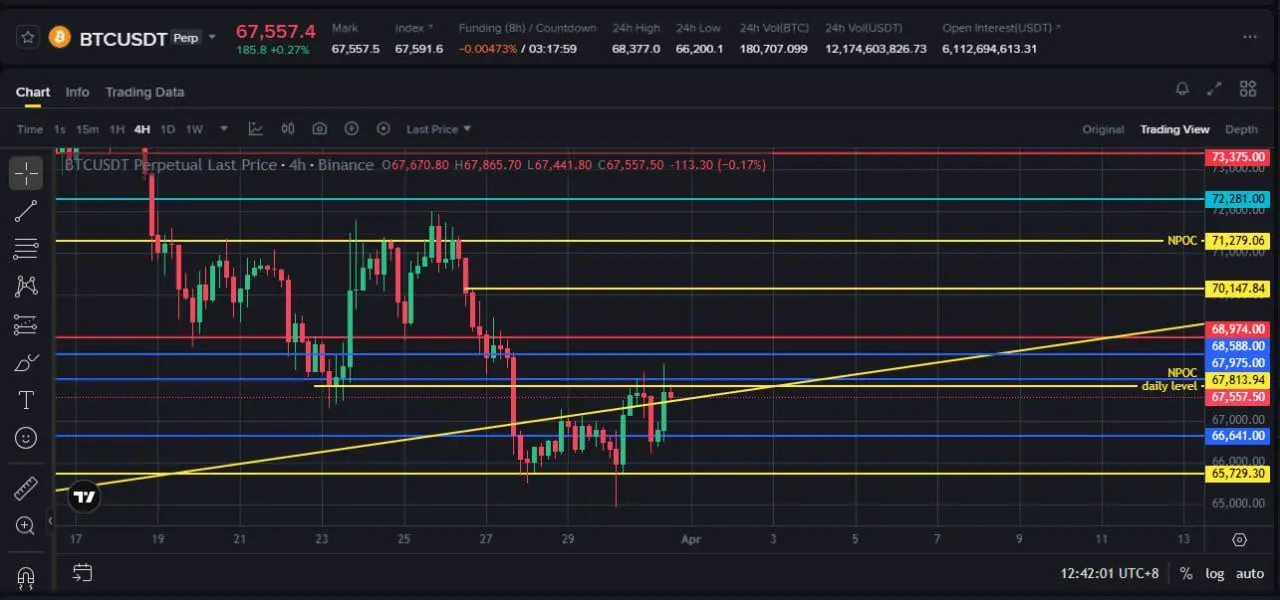
Task: Select the 1H interval
Action: [117, 129]
